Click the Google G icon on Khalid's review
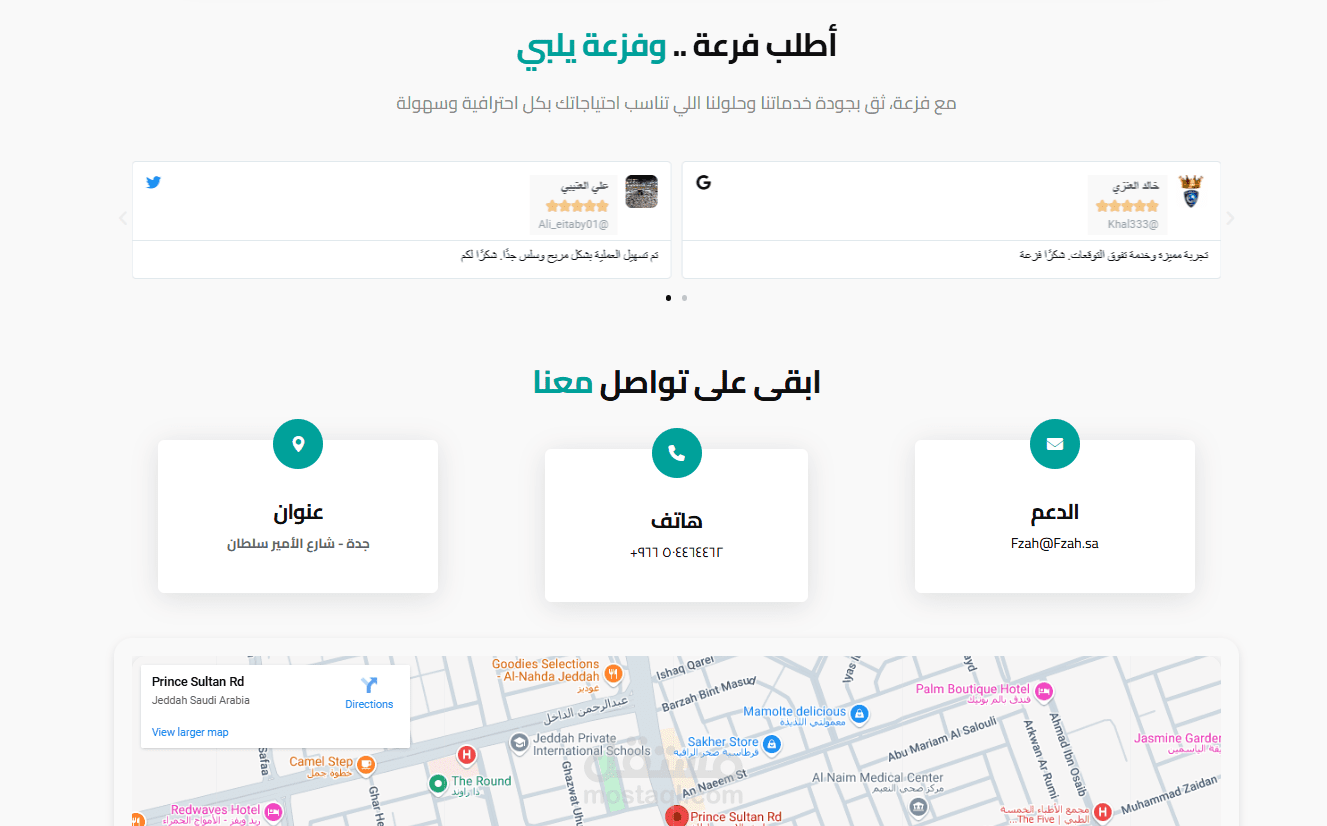 [x=703, y=183]
